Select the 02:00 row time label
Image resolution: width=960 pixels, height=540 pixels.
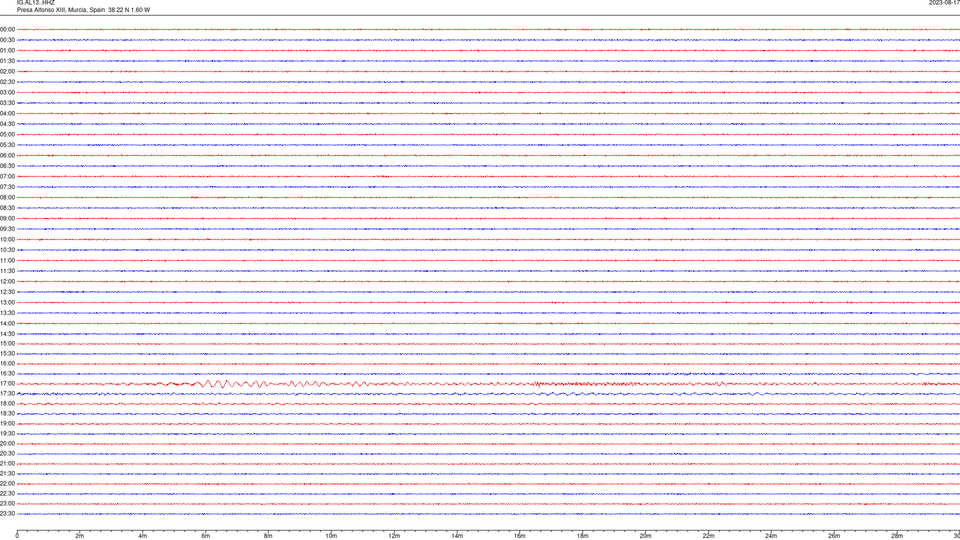point(7,72)
